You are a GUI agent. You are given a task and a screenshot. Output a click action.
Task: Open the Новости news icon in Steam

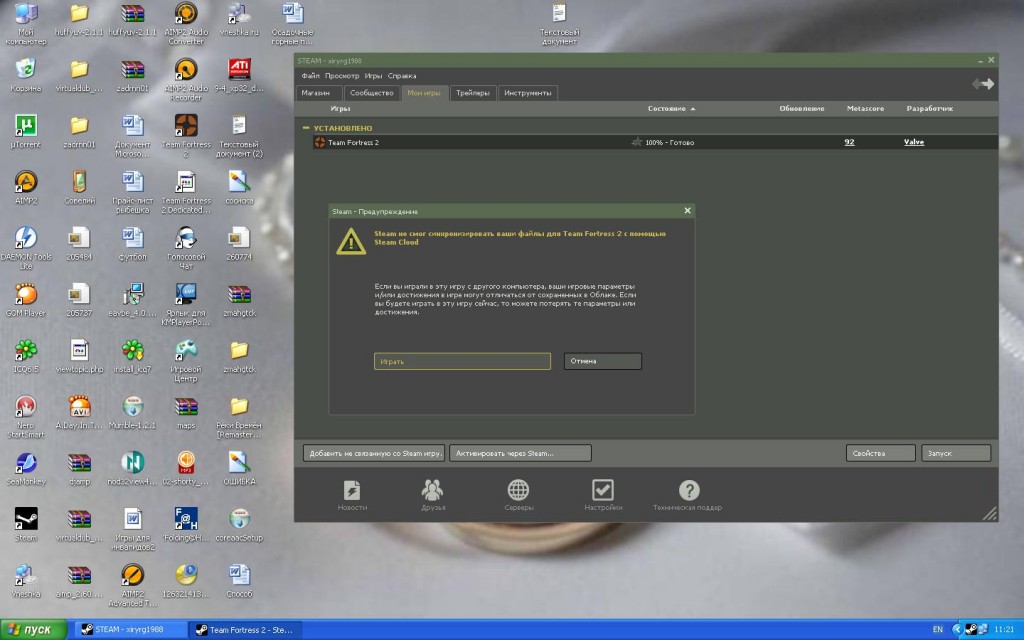(x=351, y=494)
